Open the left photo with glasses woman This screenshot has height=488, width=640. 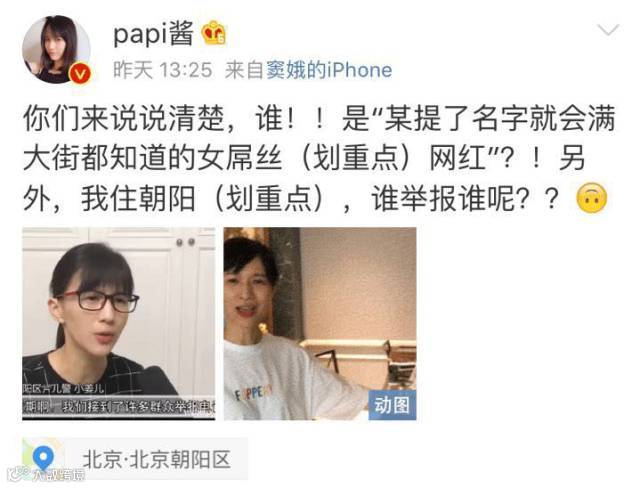118,324
